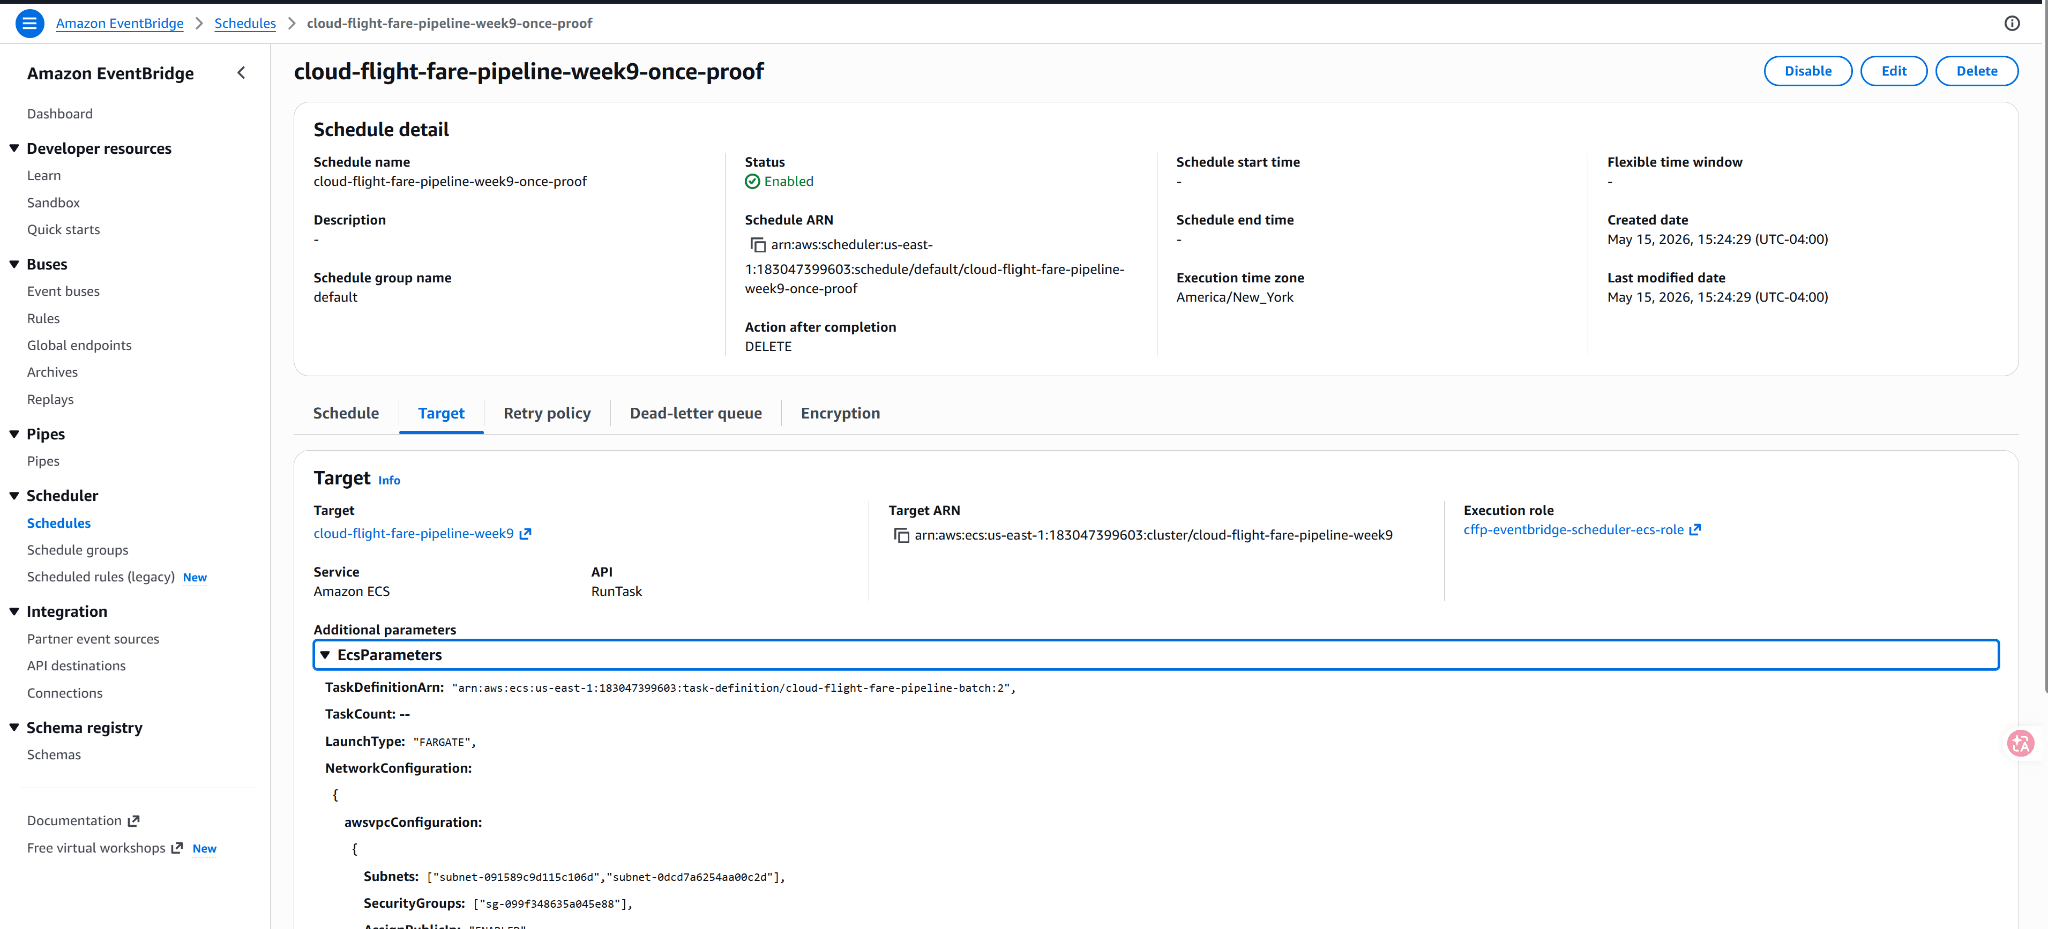Image resolution: width=2048 pixels, height=929 pixels.
Task: Select the Target tab
Action: 441,413
